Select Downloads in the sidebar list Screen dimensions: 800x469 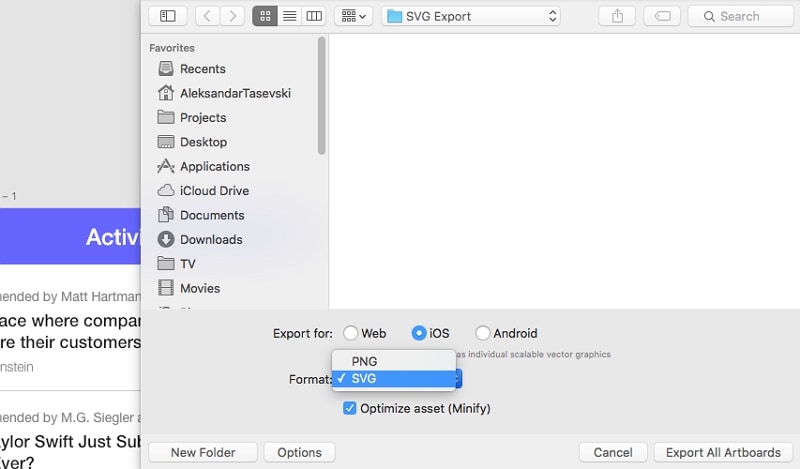[211, 240]
